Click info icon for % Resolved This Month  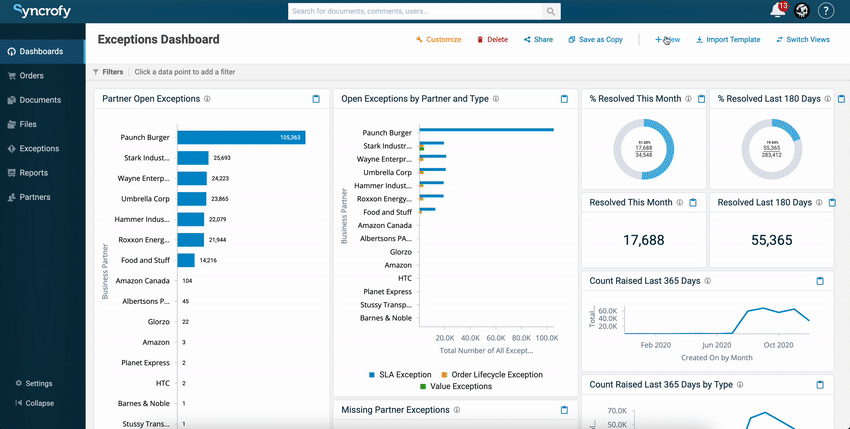688,99
